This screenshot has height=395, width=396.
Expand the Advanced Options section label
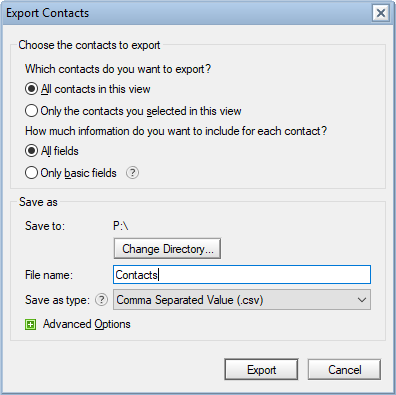tap(87, 324)
